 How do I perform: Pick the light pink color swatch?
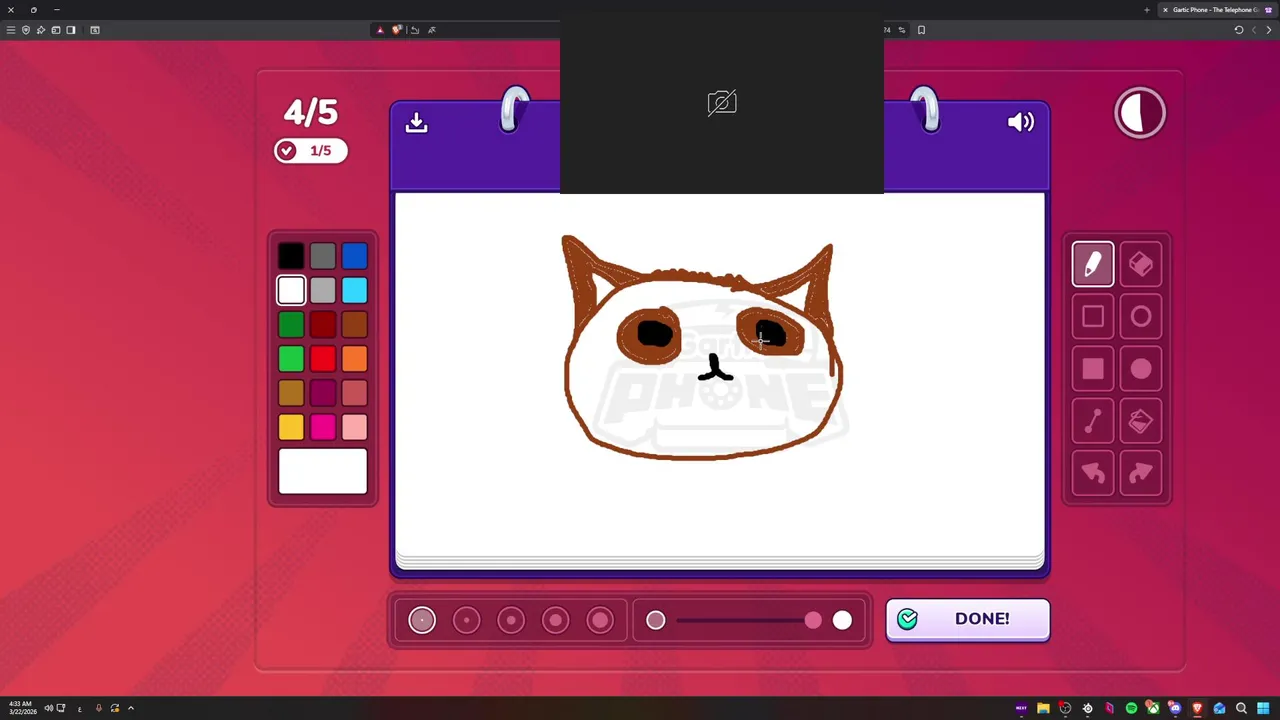355,427
